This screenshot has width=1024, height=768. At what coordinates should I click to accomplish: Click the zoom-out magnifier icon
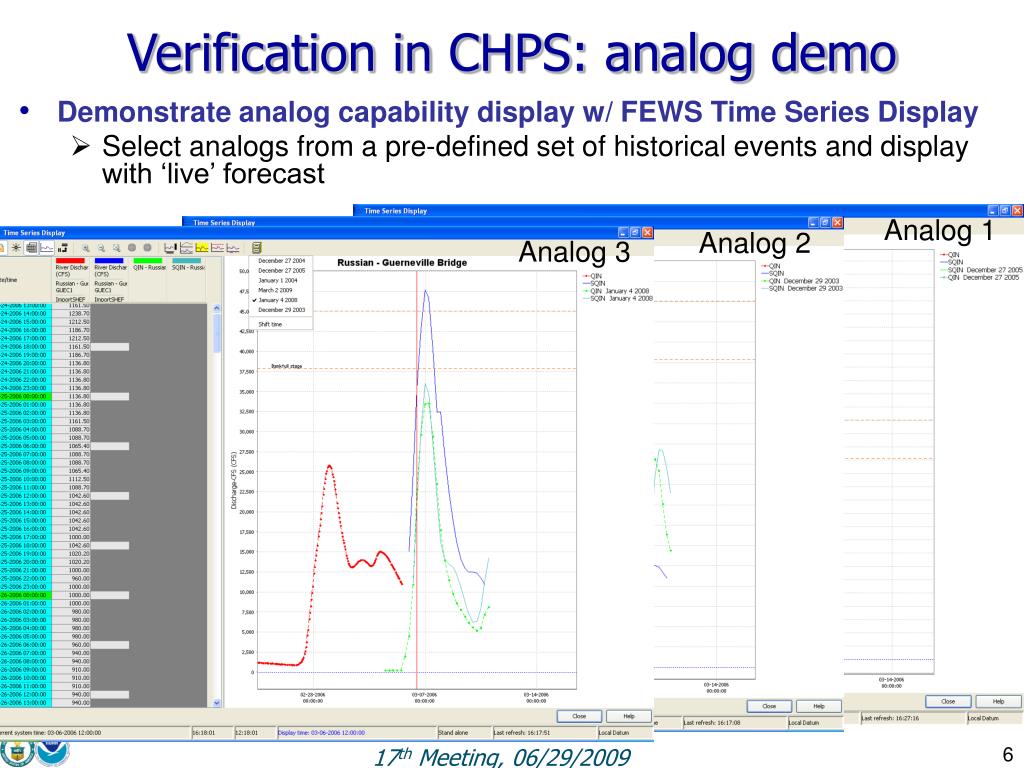click(101, 248)
